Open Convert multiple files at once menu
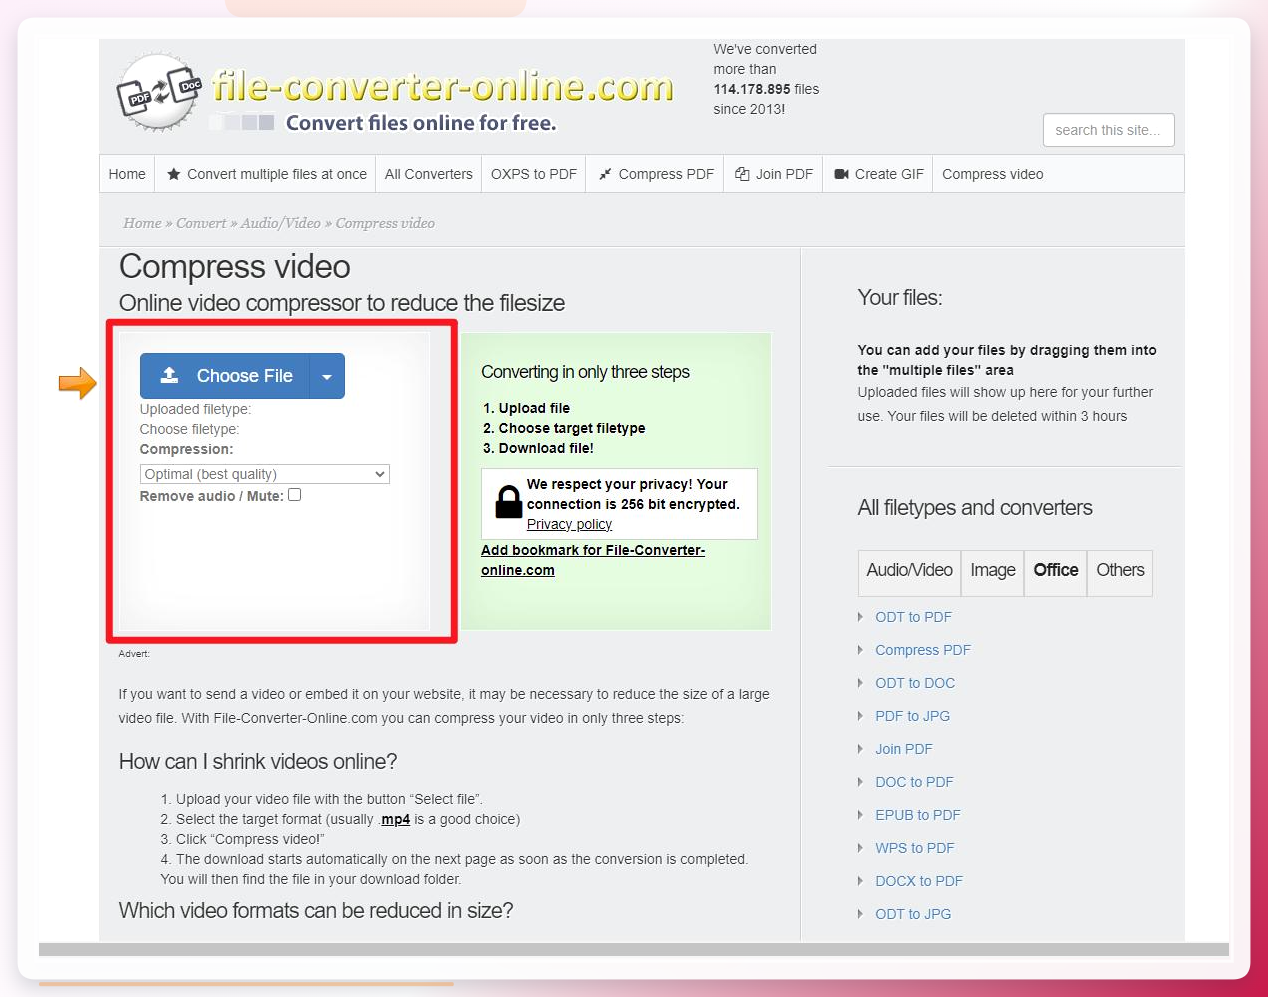This screenshot has height=997, width=1268. 266,174
